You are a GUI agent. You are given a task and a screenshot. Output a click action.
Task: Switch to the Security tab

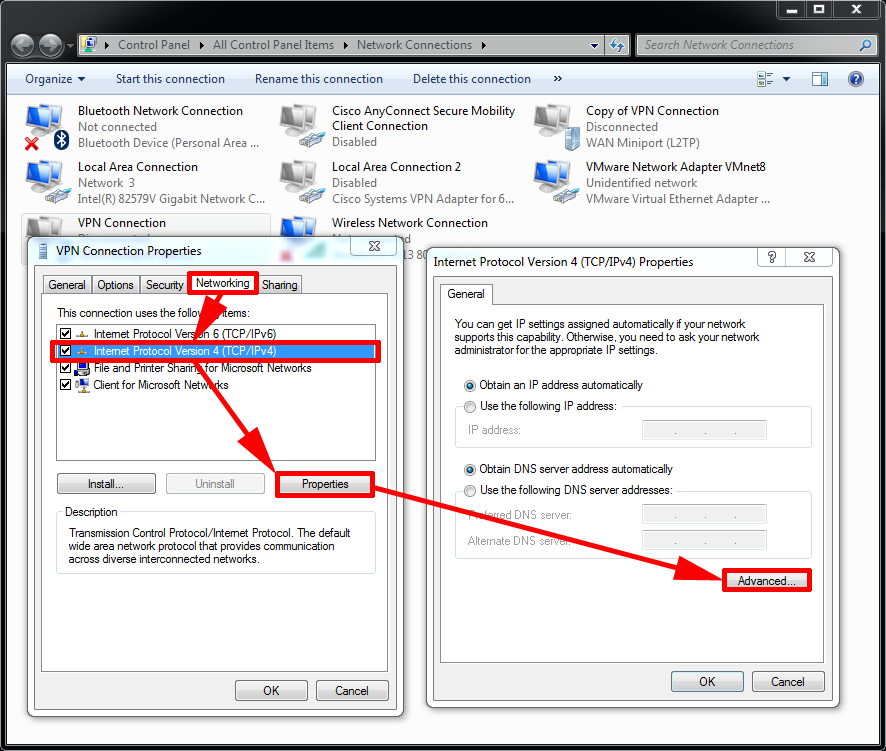[164, 285]
